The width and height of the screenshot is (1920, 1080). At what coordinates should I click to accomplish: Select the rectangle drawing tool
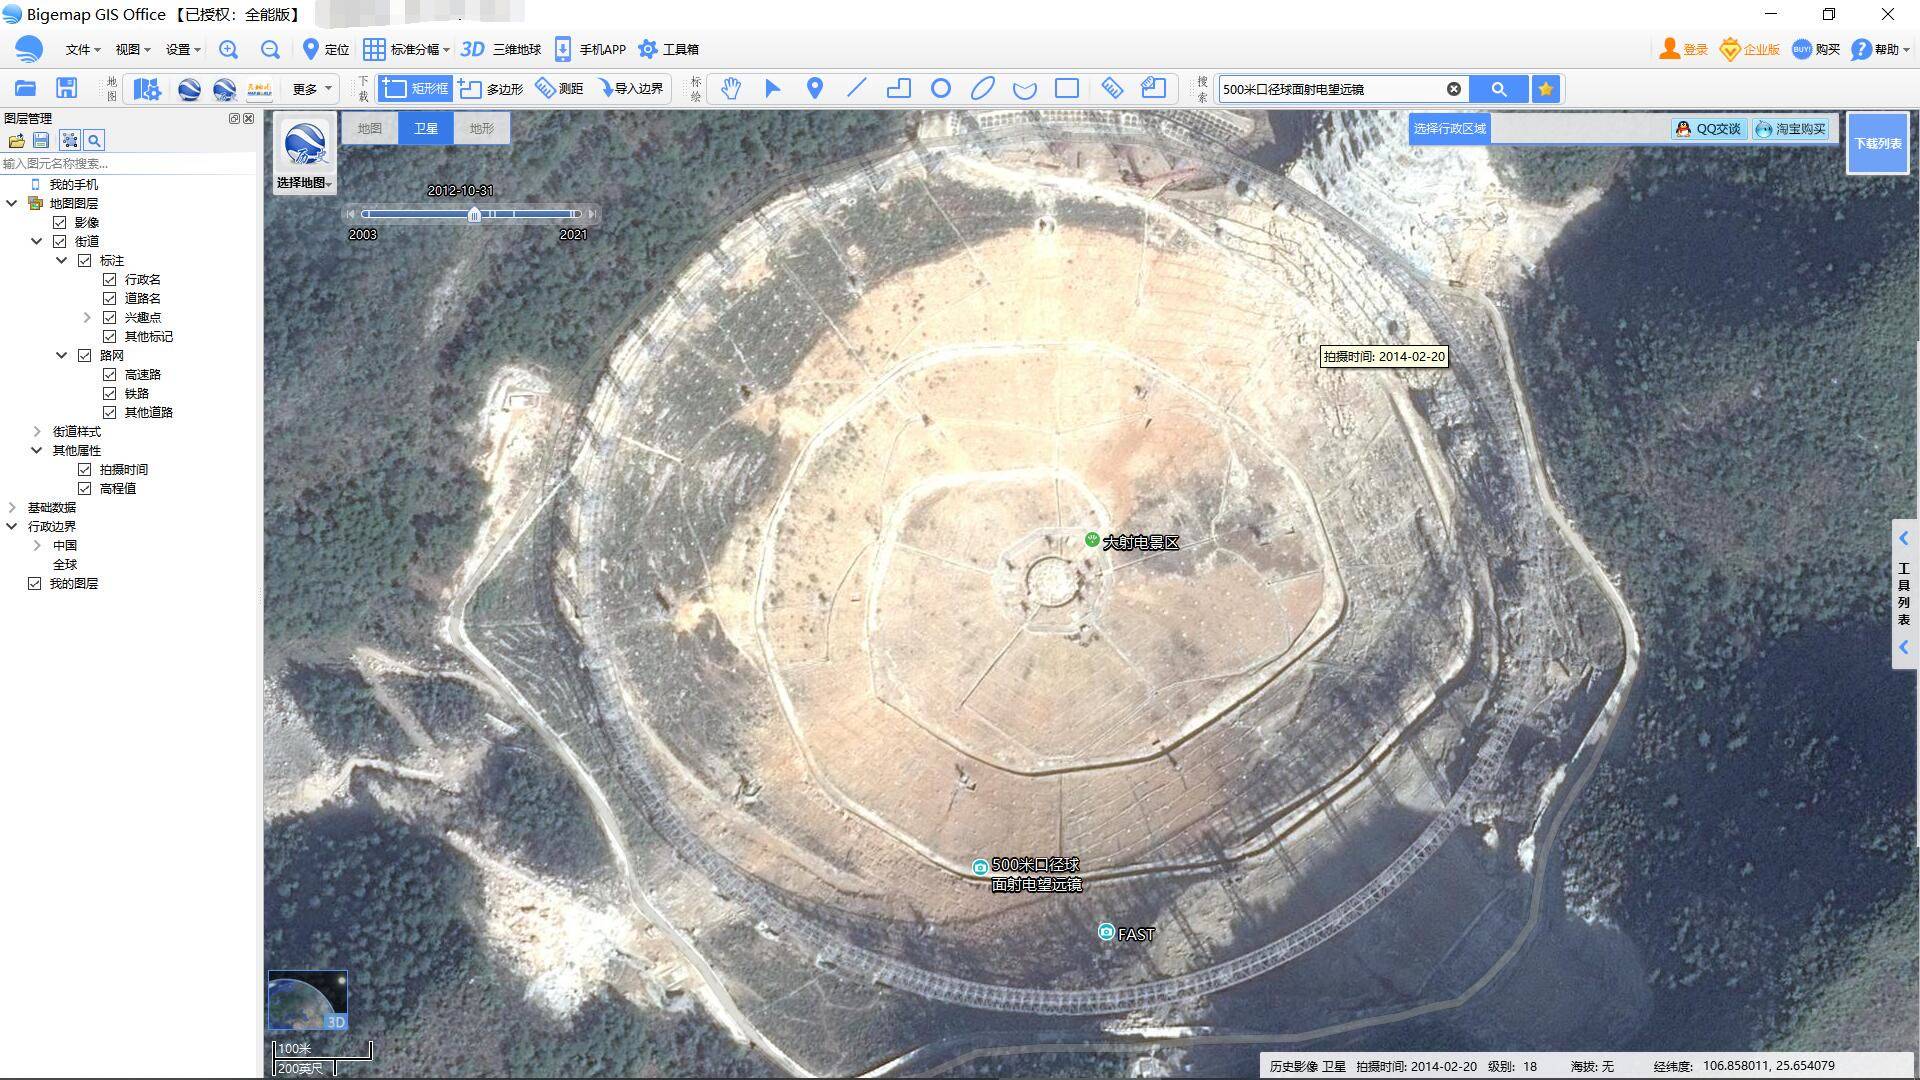pos(1067,89)
